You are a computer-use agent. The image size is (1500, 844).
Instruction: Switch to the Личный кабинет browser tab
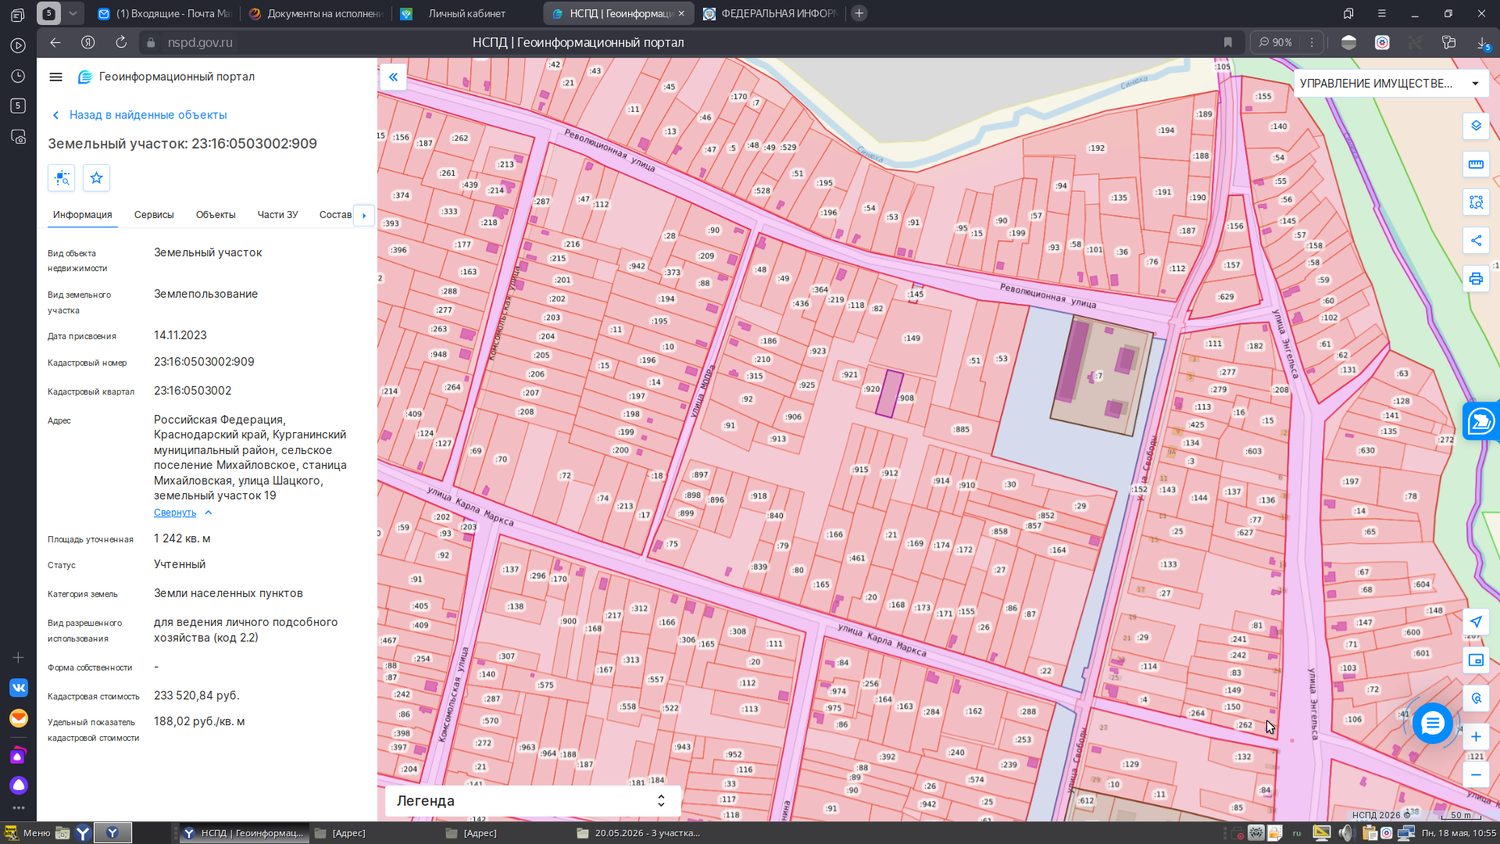pyautogui.click(x=466, y=14)
